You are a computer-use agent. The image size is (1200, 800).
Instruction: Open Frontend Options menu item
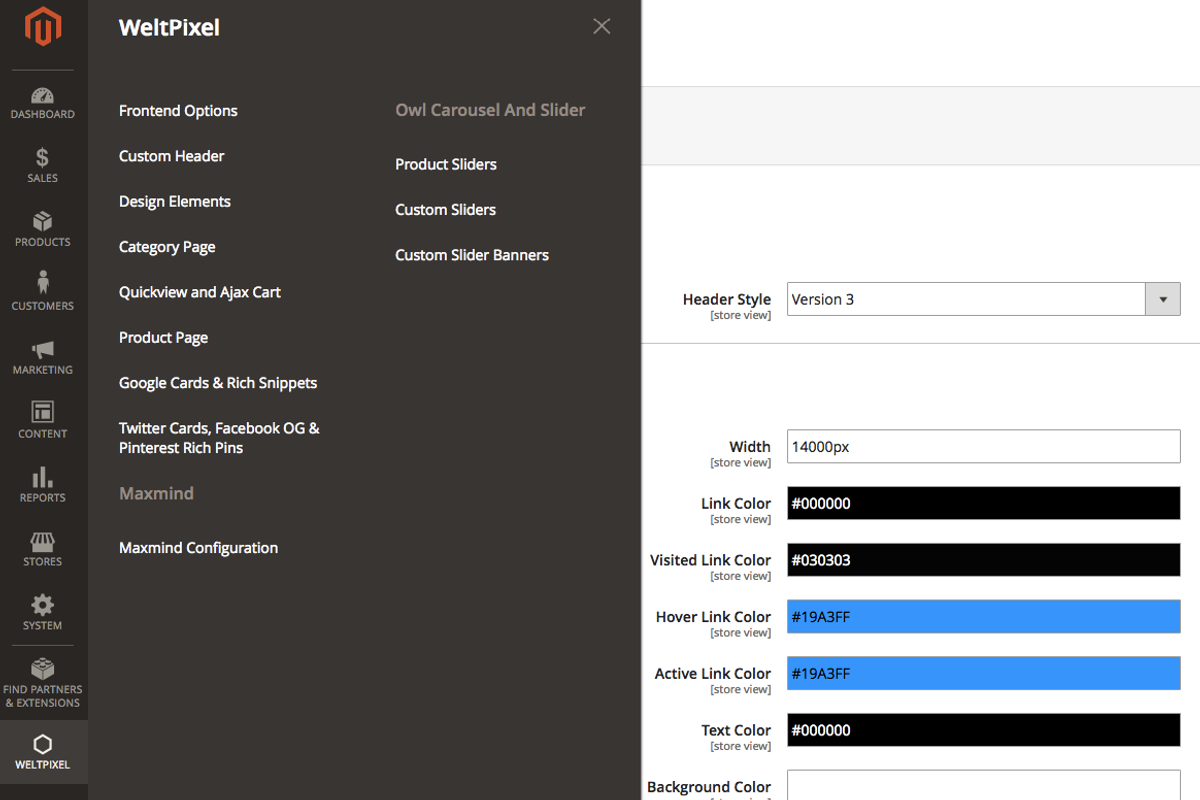(x=178, y=111)
